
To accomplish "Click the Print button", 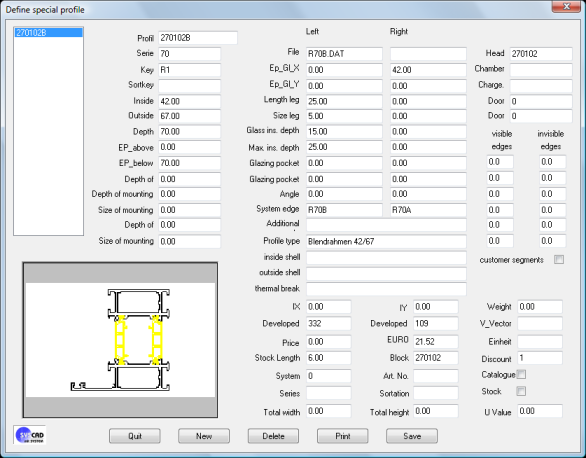I will [x=343, y=436].
